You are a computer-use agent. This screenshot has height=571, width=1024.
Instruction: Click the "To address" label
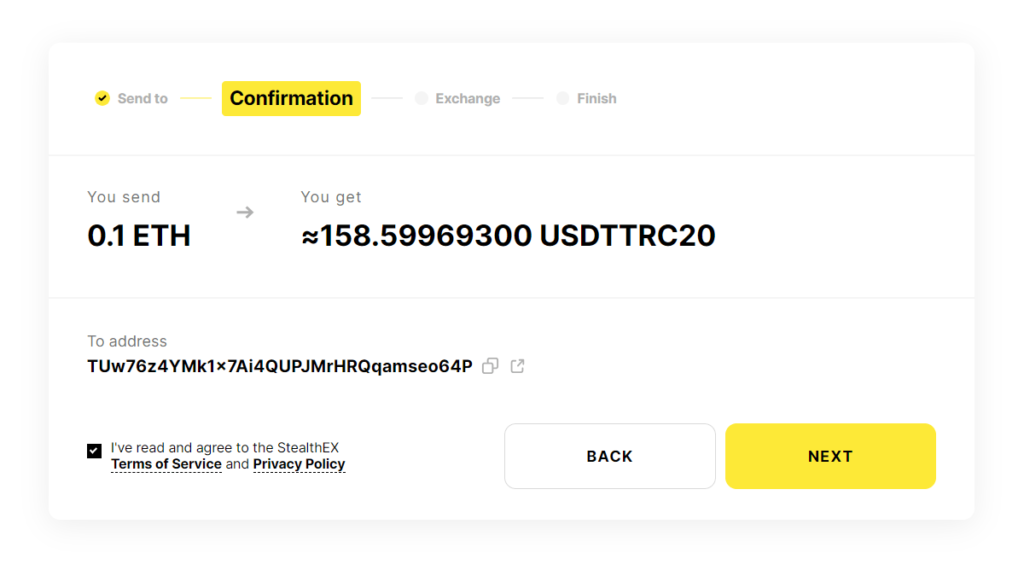(127, 341)
